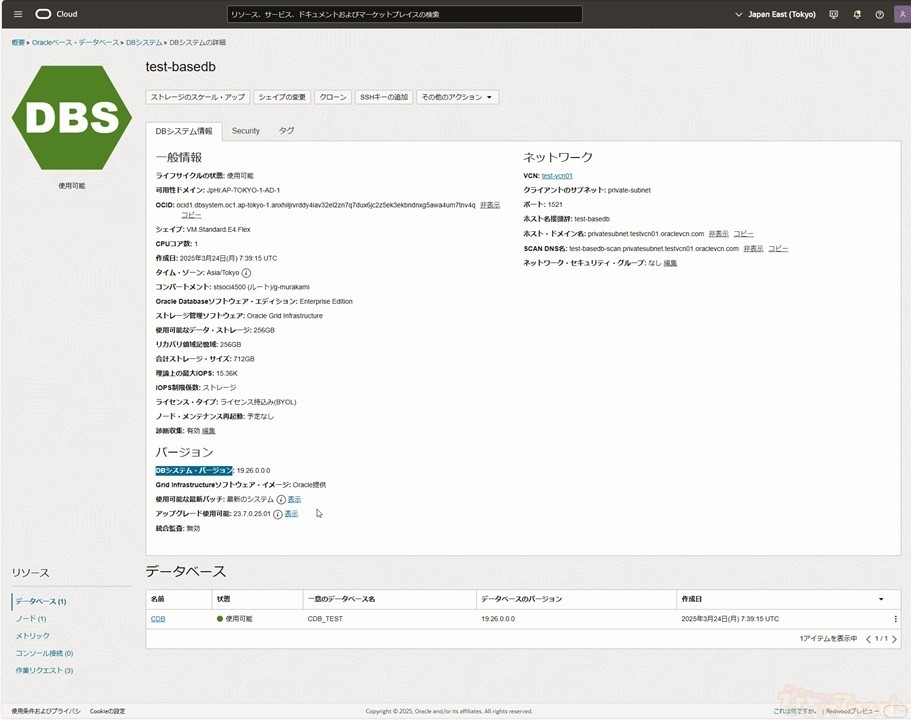Open Cookieの設定 footer link
Viewport: 911px width, 720px height.
point(107,711)
